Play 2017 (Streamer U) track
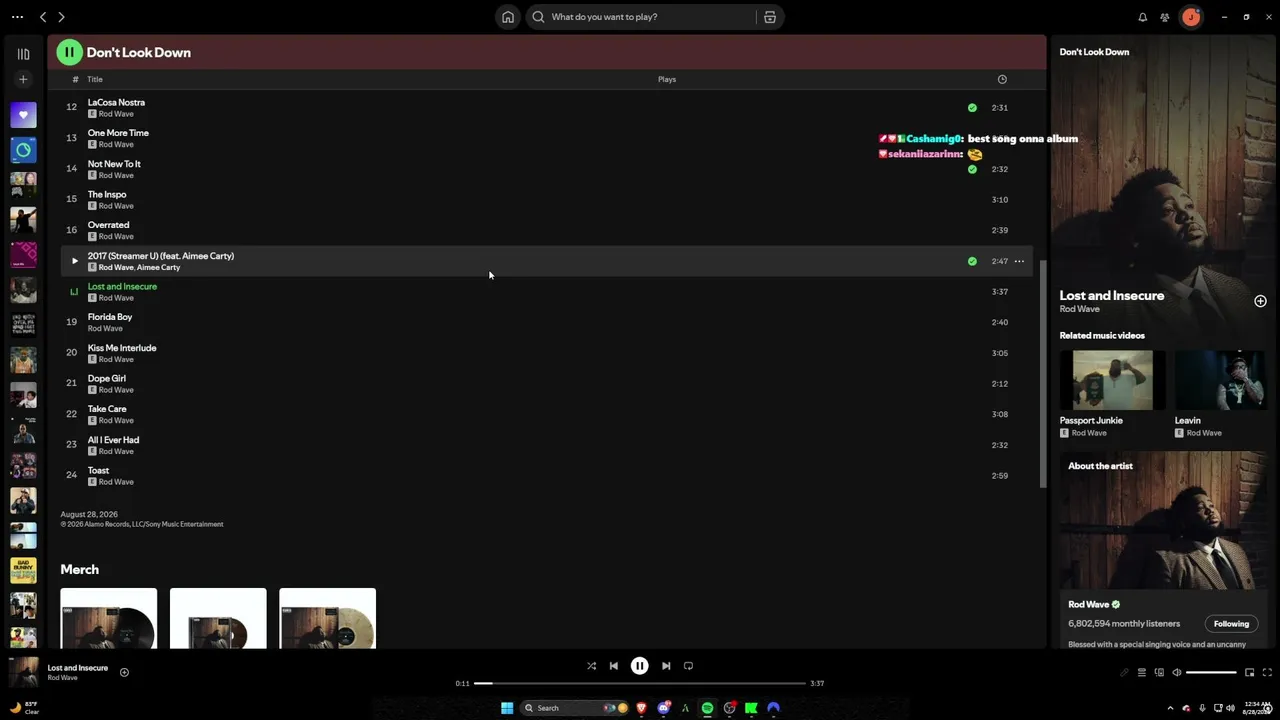This screenshot has width=1280, height=720. click(x=74, y=261)
